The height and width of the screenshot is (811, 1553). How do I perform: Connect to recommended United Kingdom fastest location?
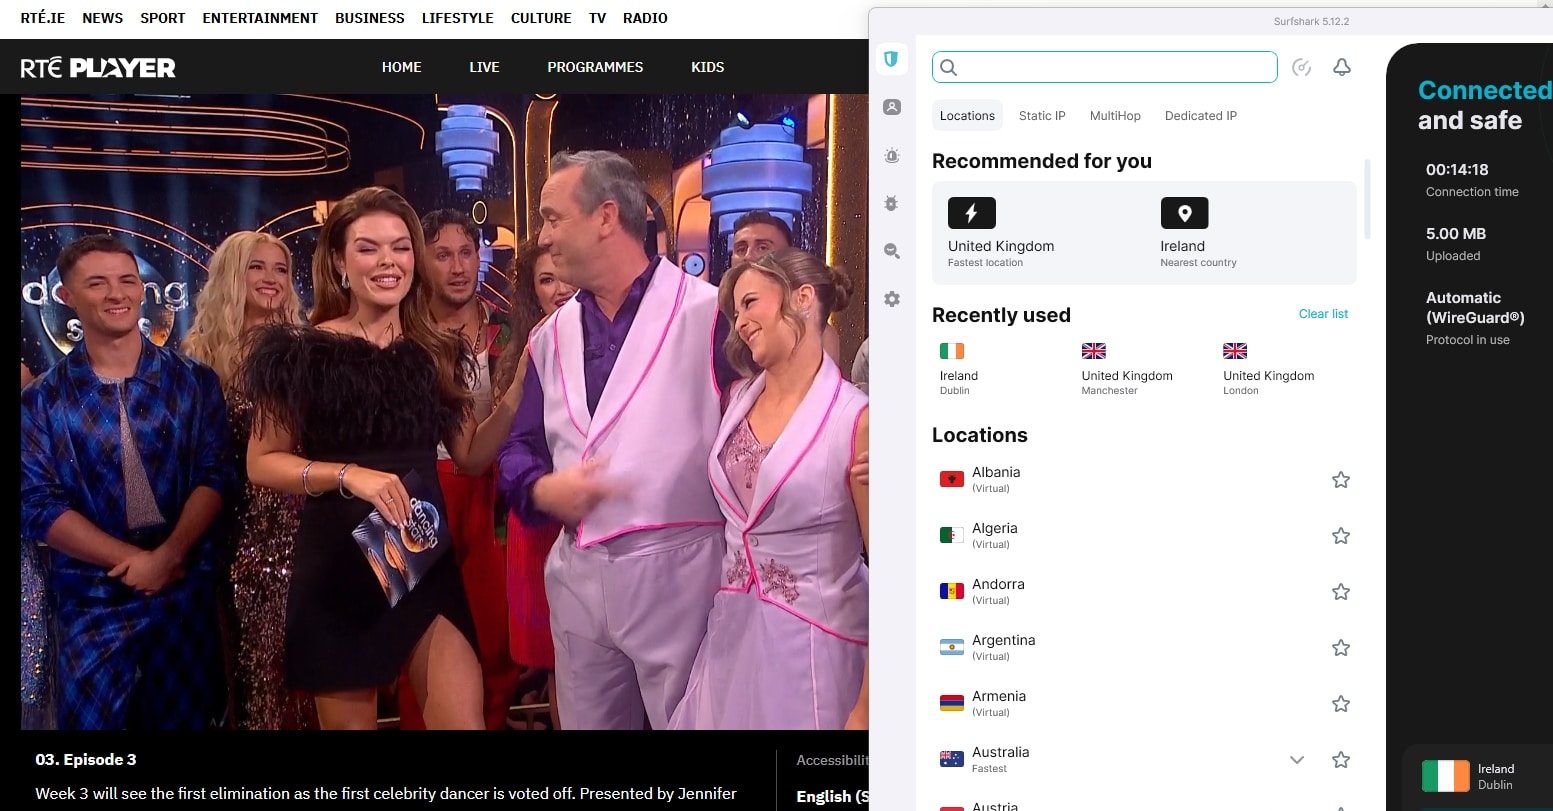(x=1001, y=233)
